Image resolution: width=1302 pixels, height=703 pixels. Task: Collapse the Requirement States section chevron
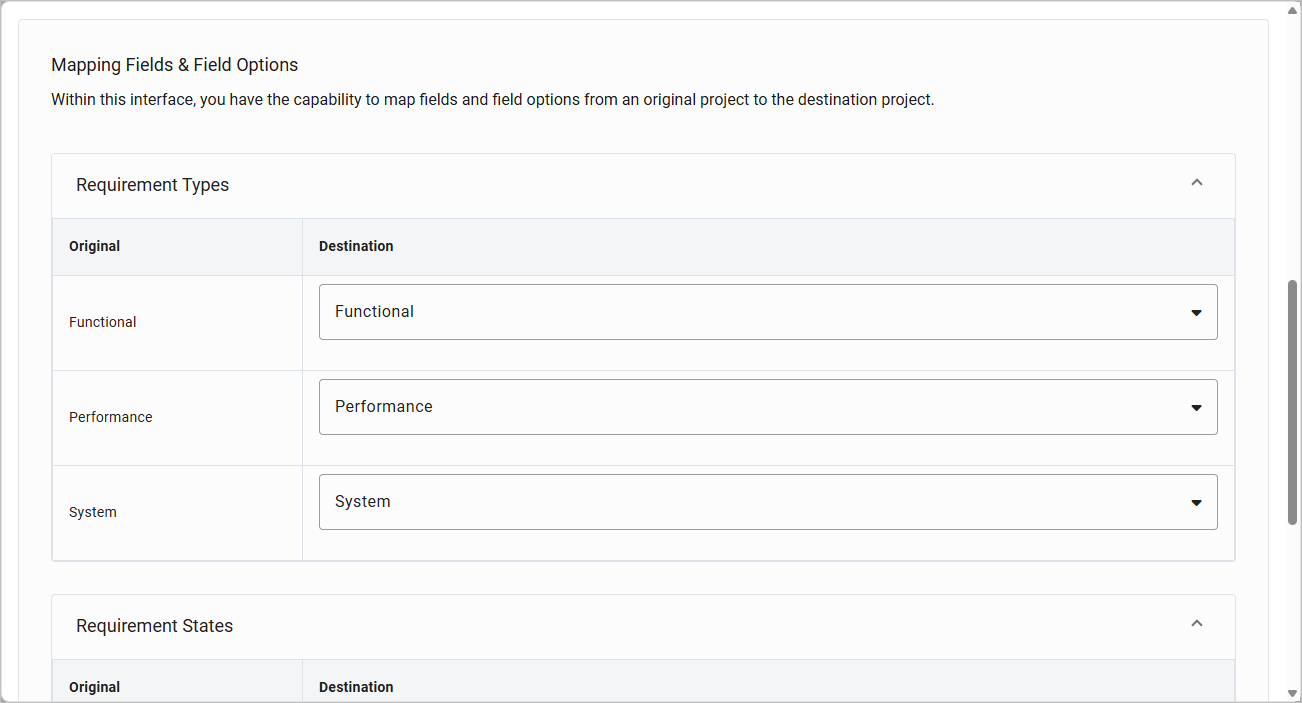tap(1196, 624)
